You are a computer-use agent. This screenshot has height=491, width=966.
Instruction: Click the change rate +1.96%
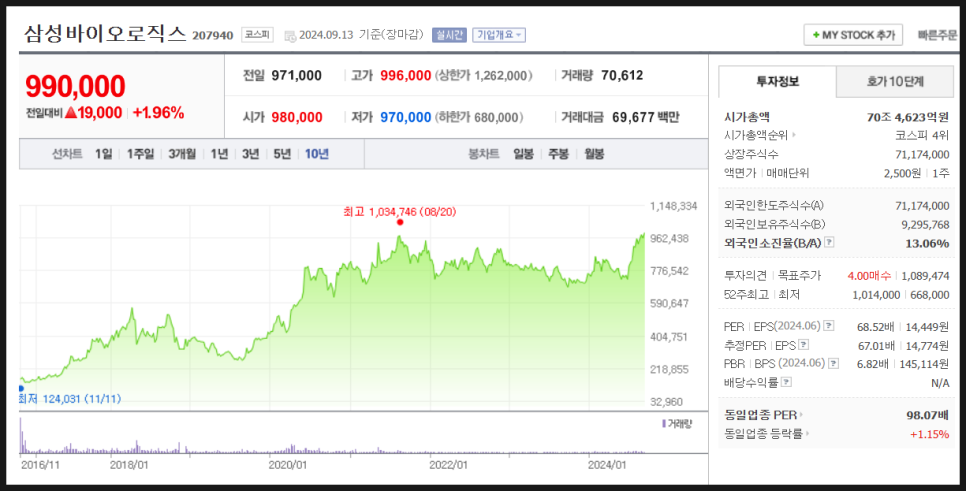pyautogui.click(x=158, y=113)
